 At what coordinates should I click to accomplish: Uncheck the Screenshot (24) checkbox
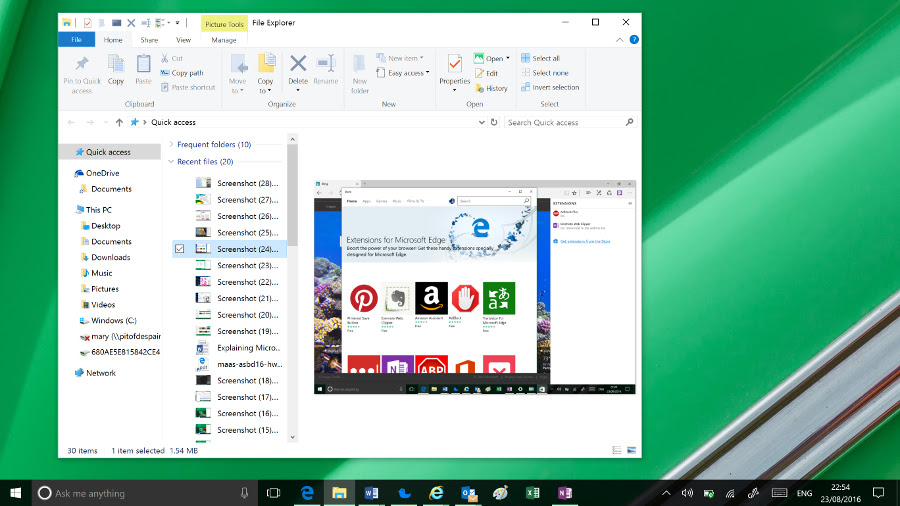(180, 249)
